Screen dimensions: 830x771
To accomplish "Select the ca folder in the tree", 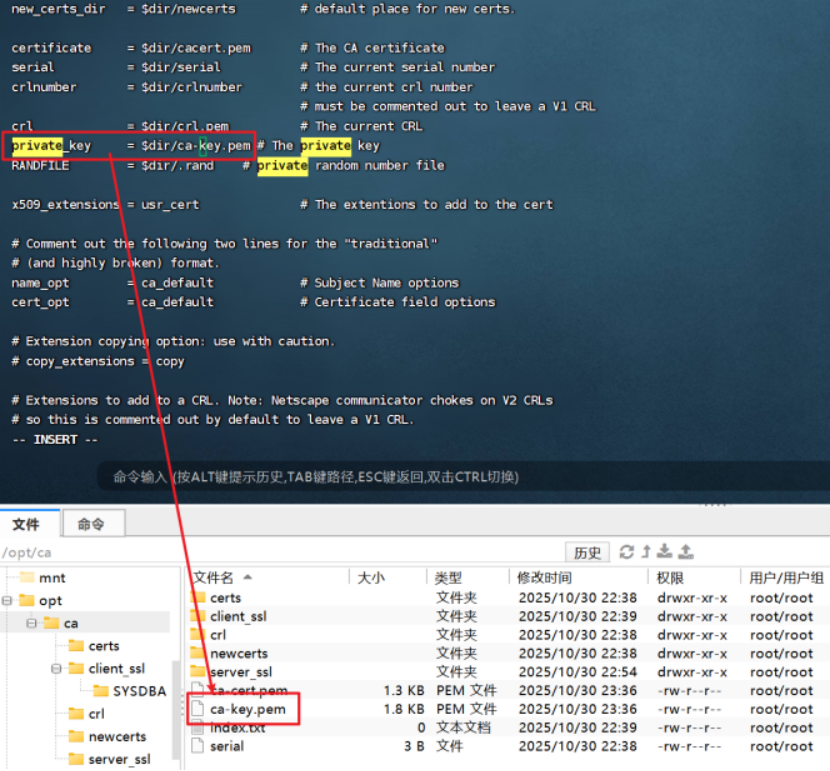I will click(x=61, y=623).
